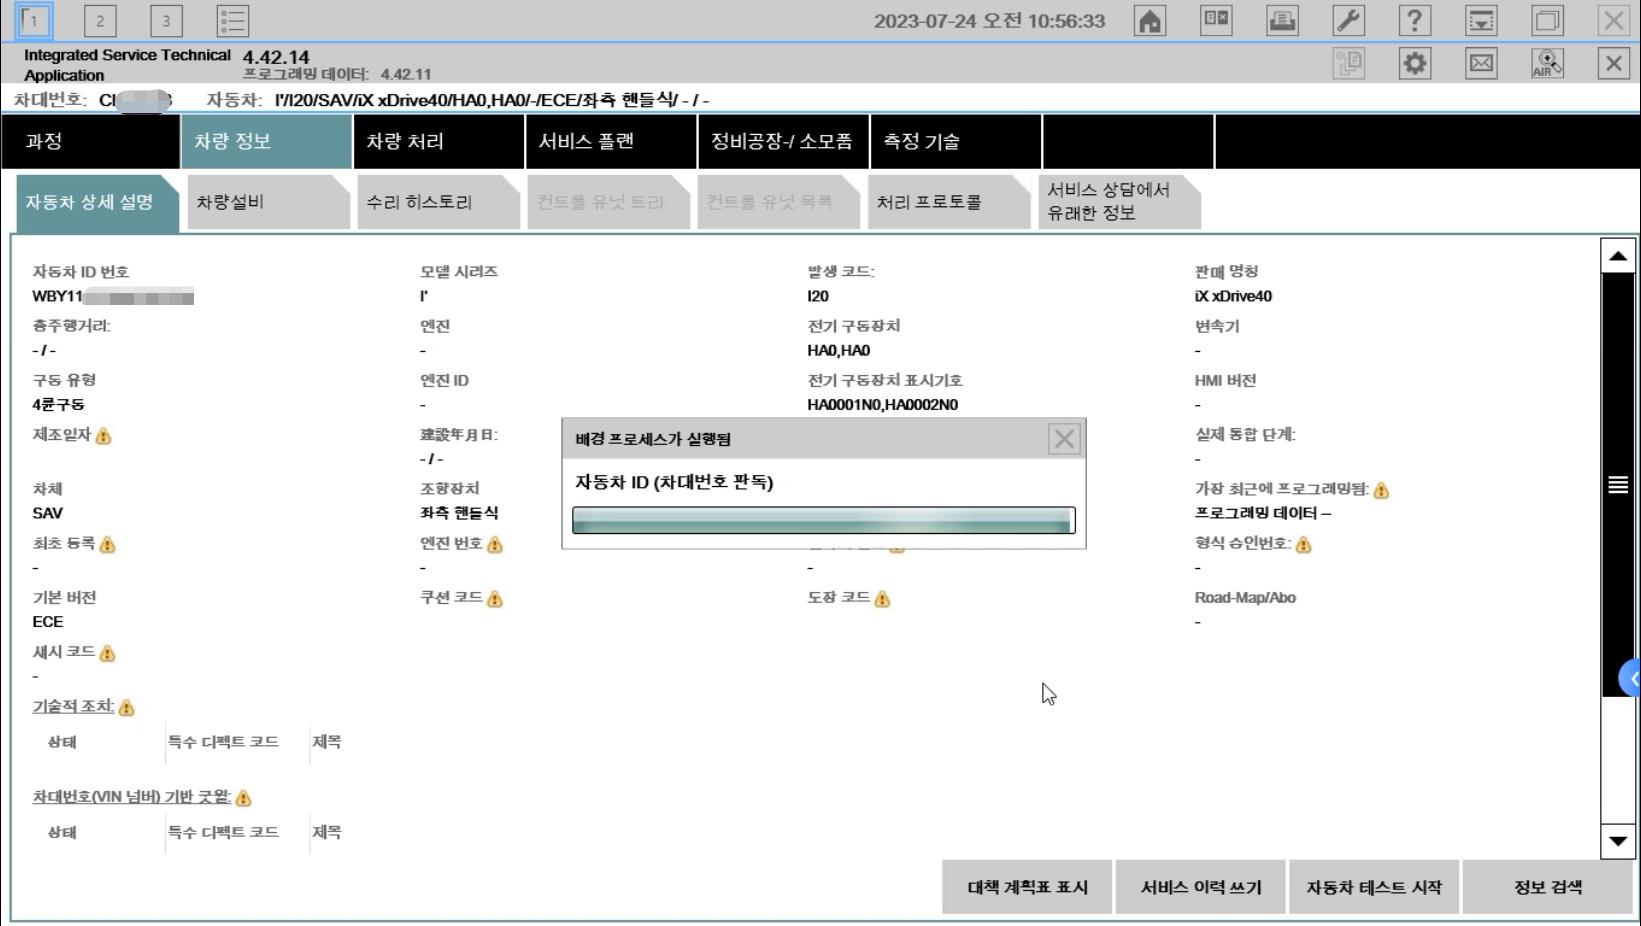Open the 차량 처리 main tab
This screenshot has width=1641, height=926.
tap(439, 142)
